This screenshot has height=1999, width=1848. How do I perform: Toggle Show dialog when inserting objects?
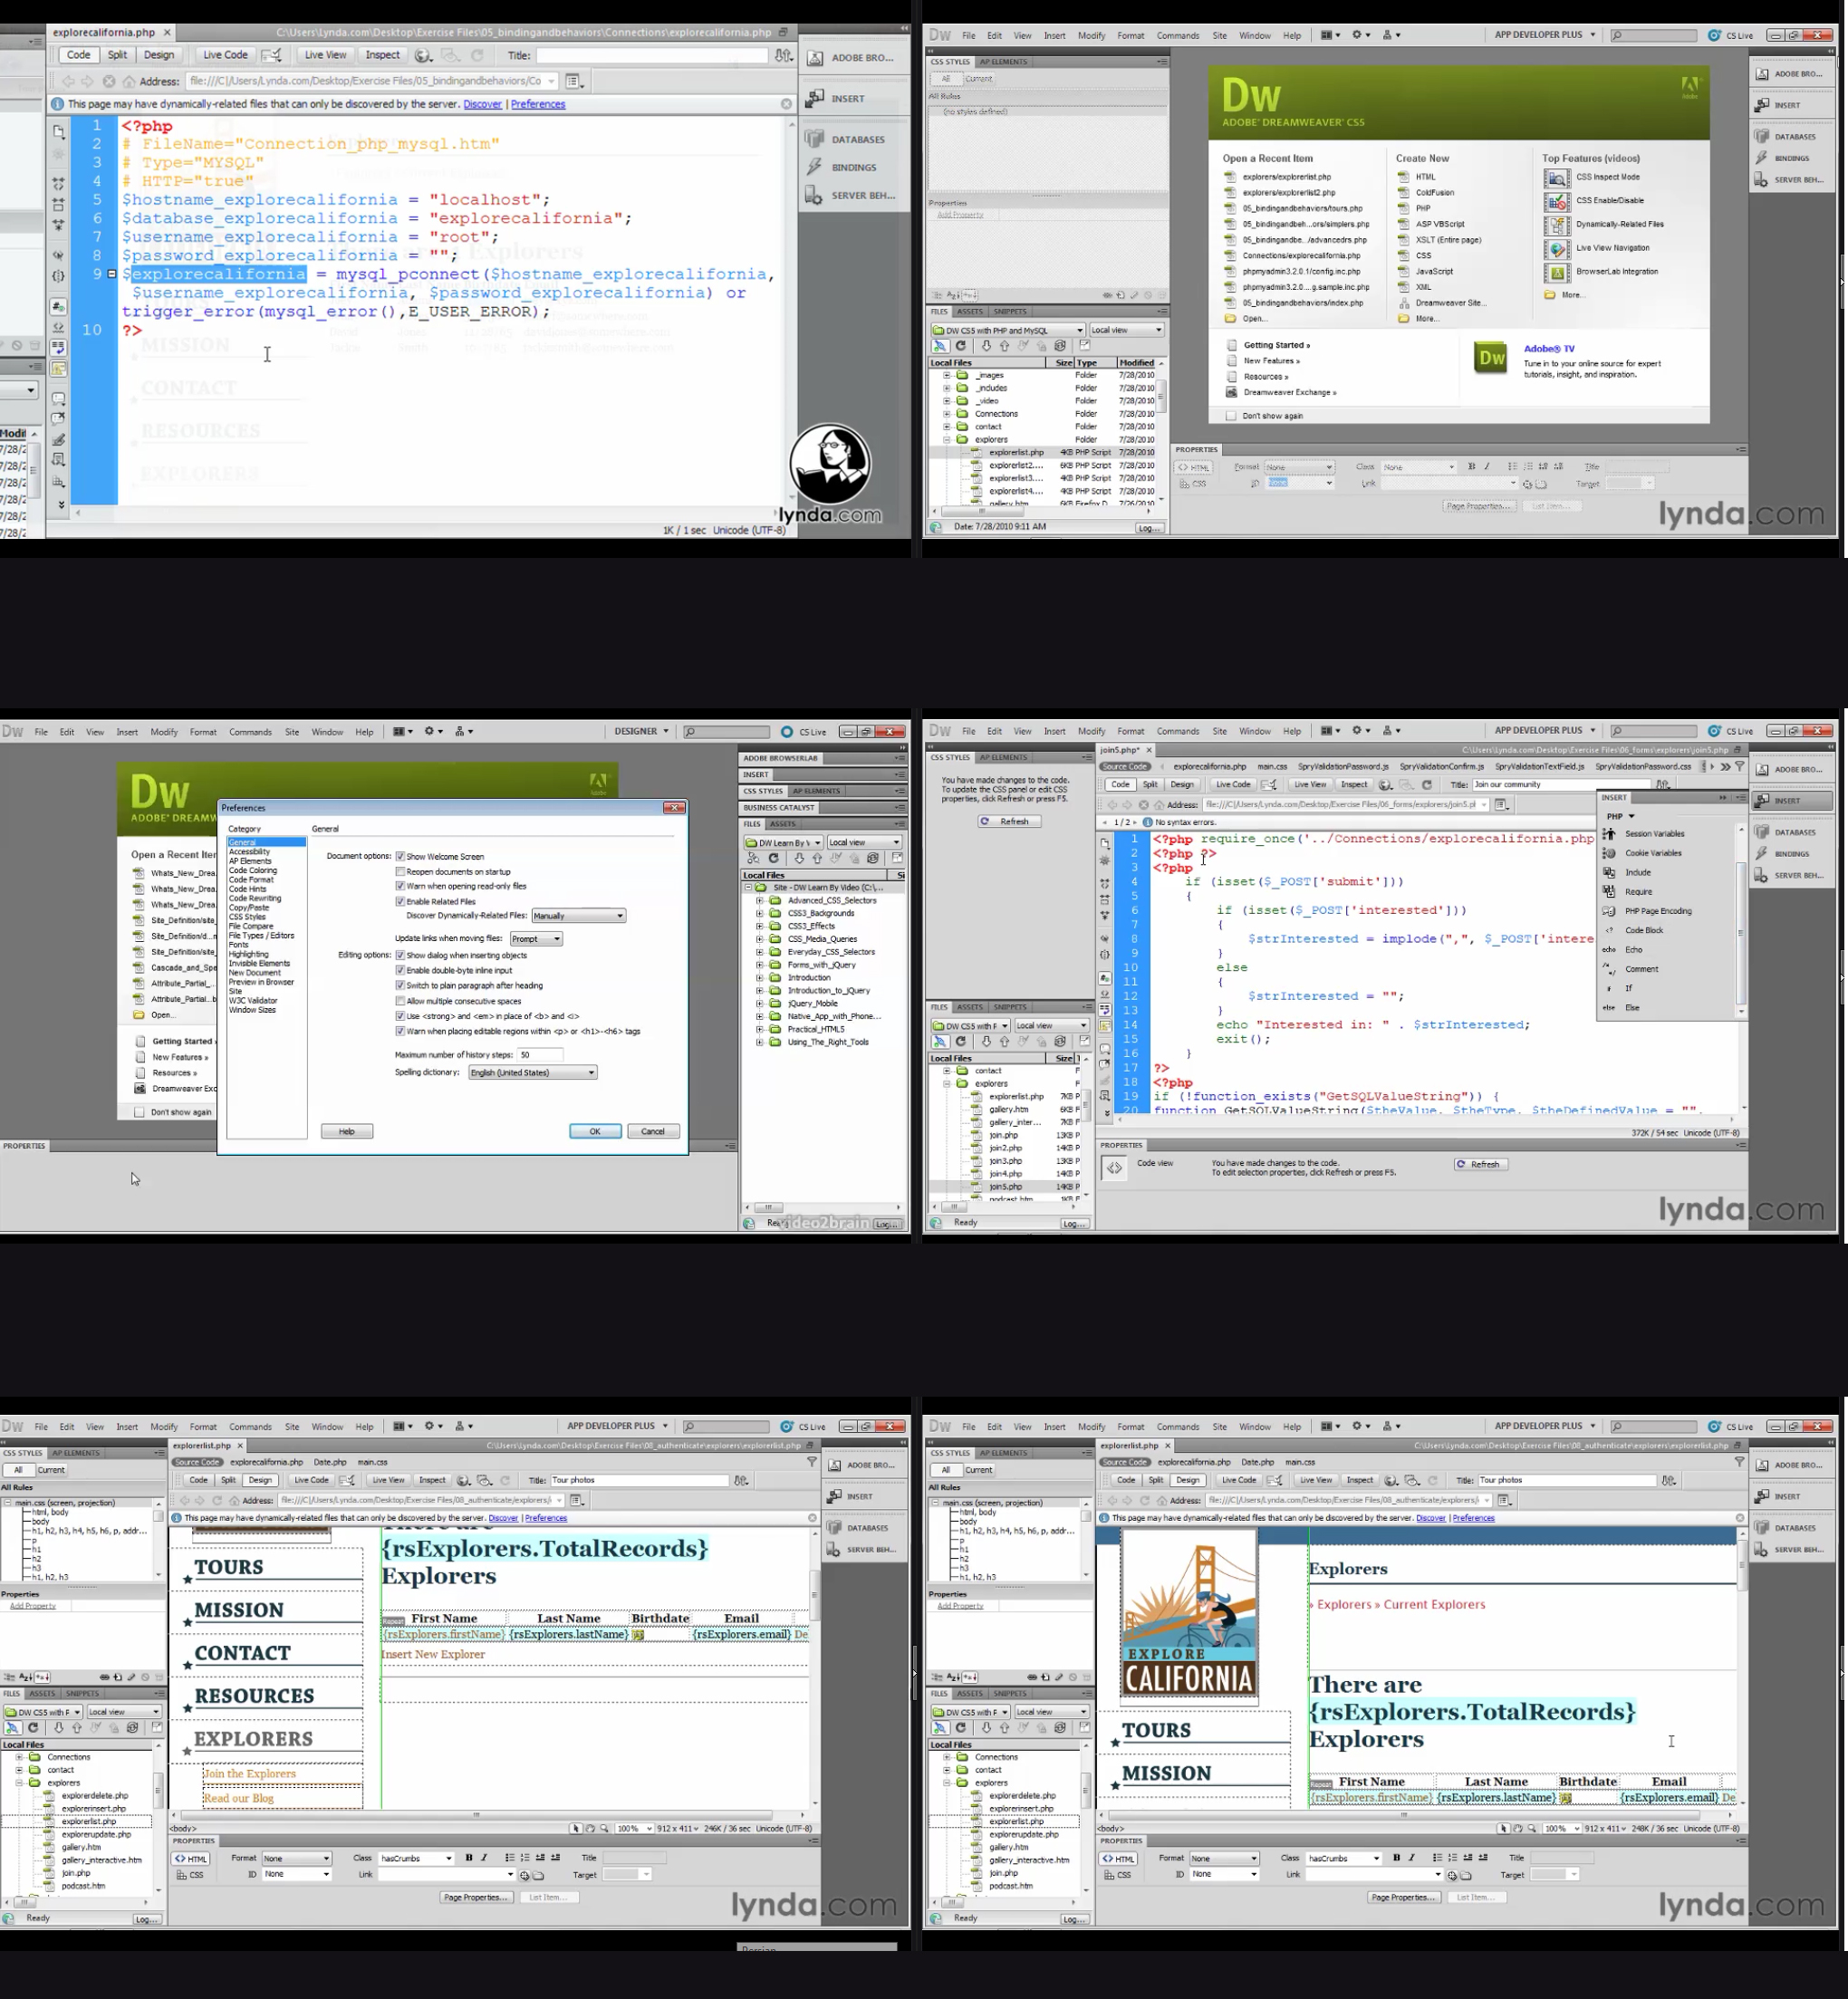pos(400,955)
